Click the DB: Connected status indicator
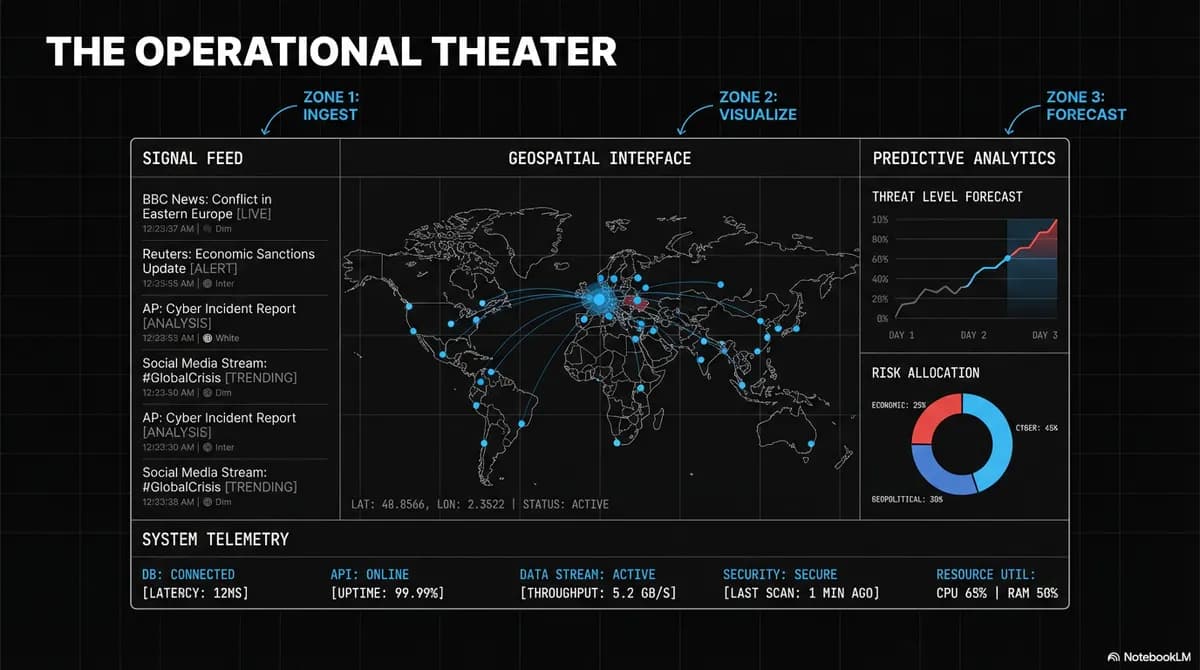Viewport: 1200px width, 670px height. (188, 574)
